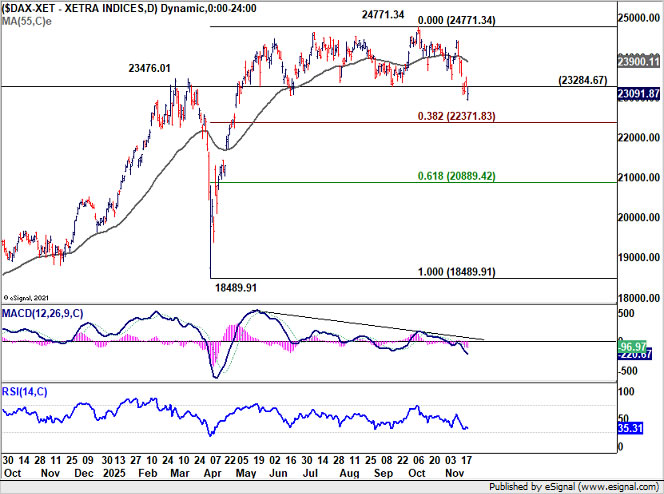Click the Feb month label on time axis

[148, 473]
